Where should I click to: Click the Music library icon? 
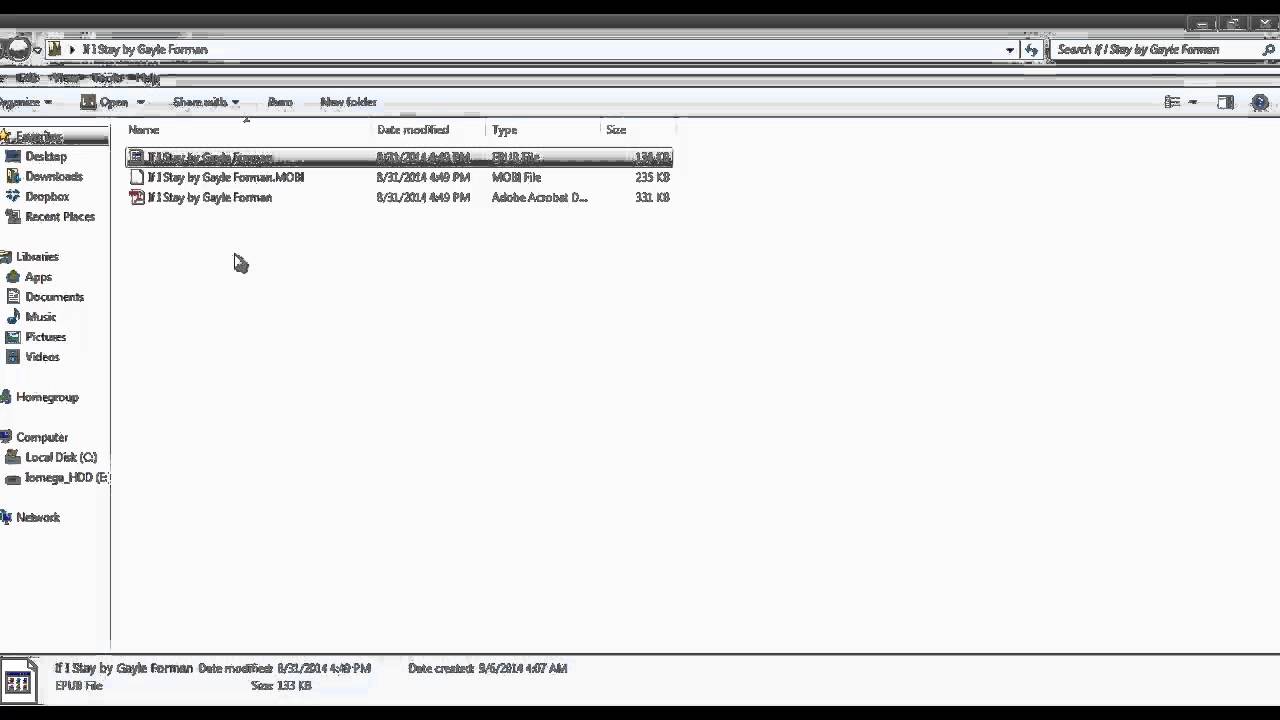(x=13, y=317)
